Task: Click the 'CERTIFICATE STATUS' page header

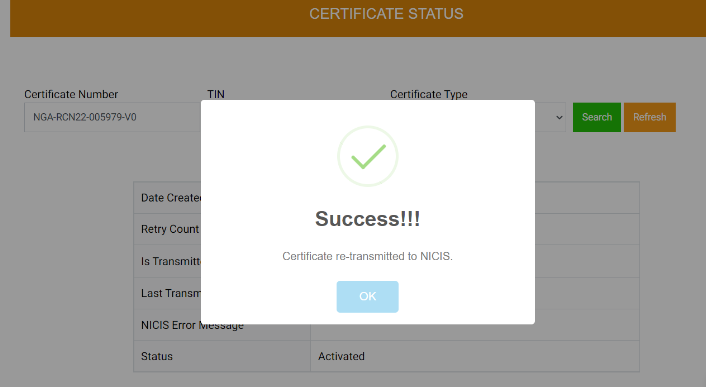Action: pyautogui.click(x=386, y=14)
